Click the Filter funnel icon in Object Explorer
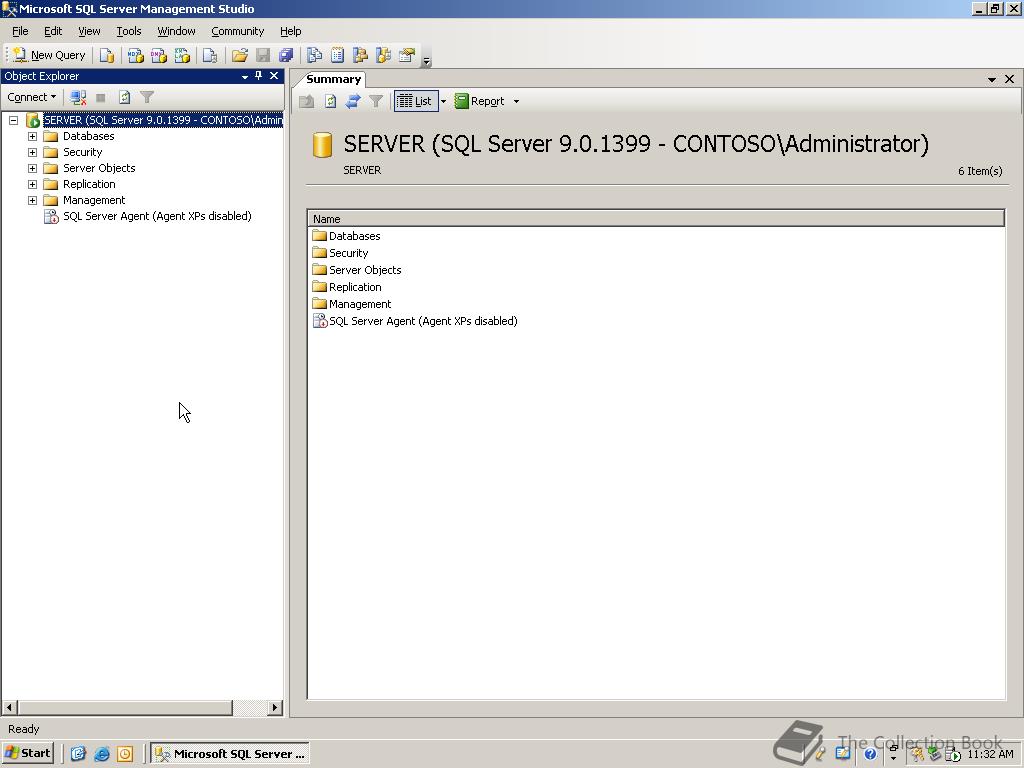1024x768 pixels. click(147, 97)
